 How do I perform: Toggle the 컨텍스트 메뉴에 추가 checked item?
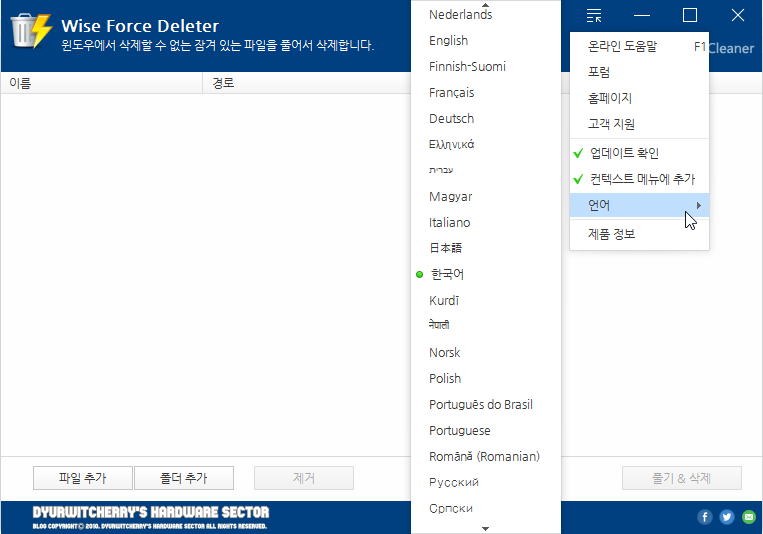[639, 179]
